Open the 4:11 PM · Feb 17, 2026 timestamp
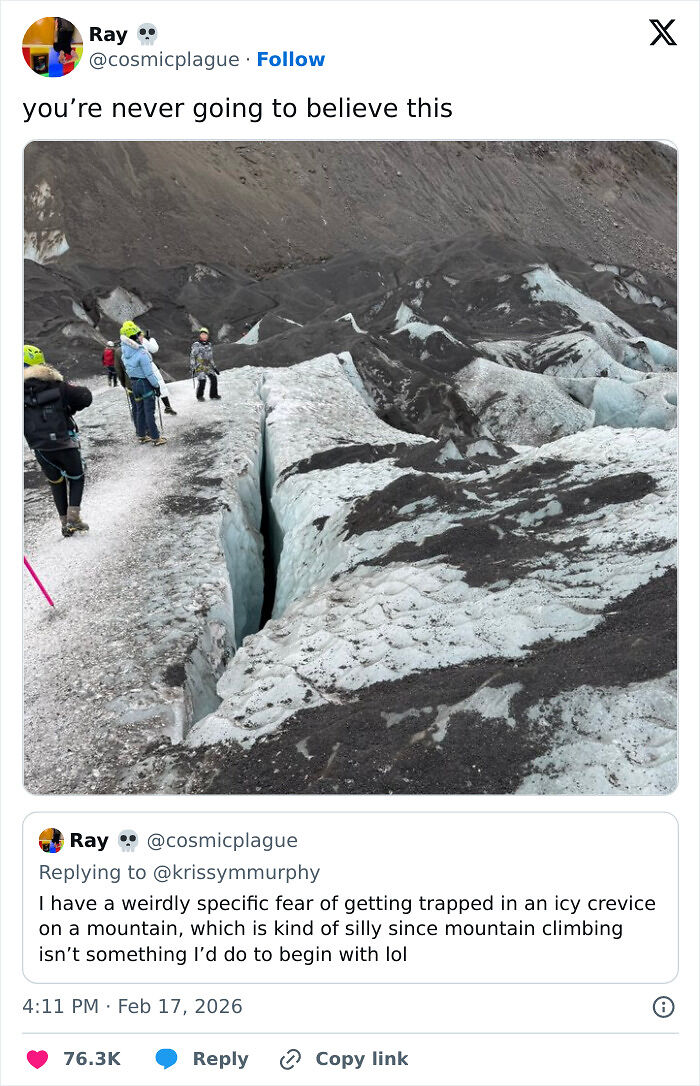Screen dimensions: 700x1086 (132, 1006)
